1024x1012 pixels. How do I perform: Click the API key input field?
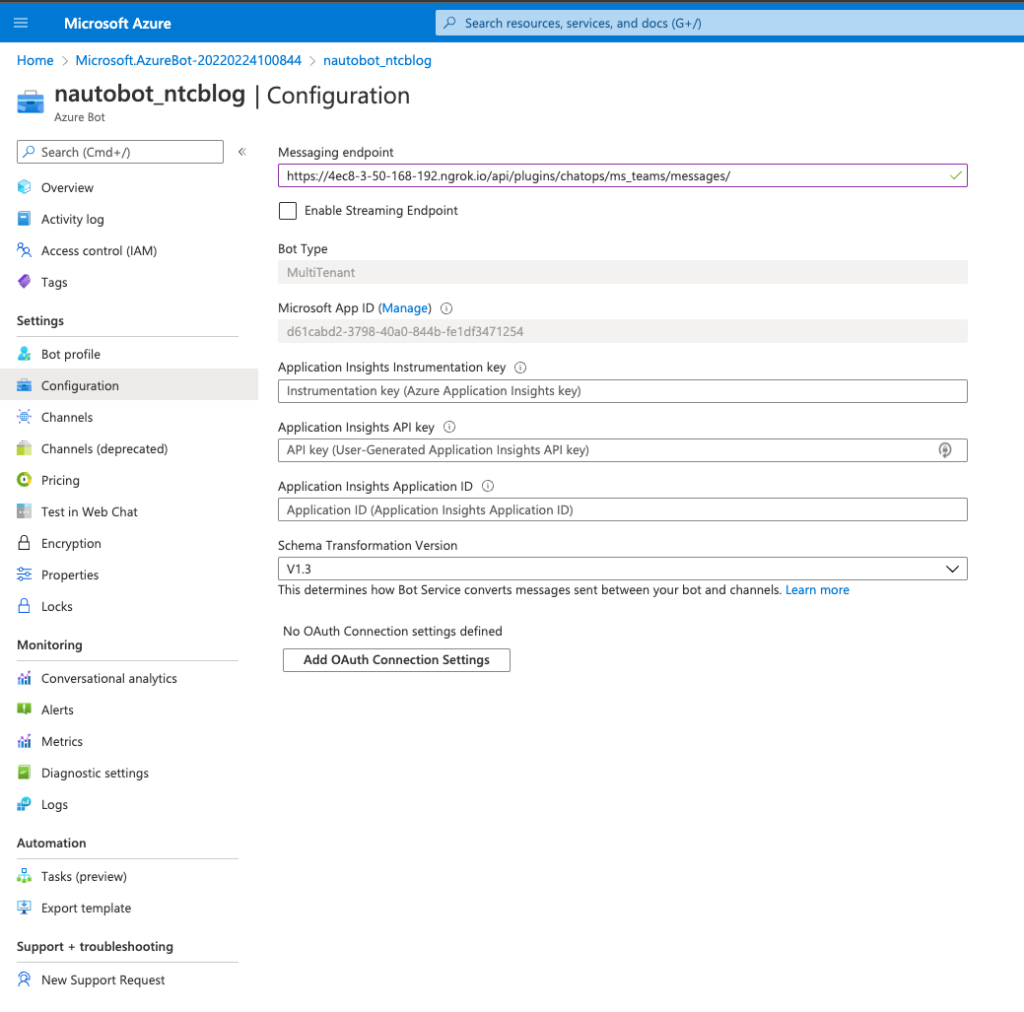(622, 450)
